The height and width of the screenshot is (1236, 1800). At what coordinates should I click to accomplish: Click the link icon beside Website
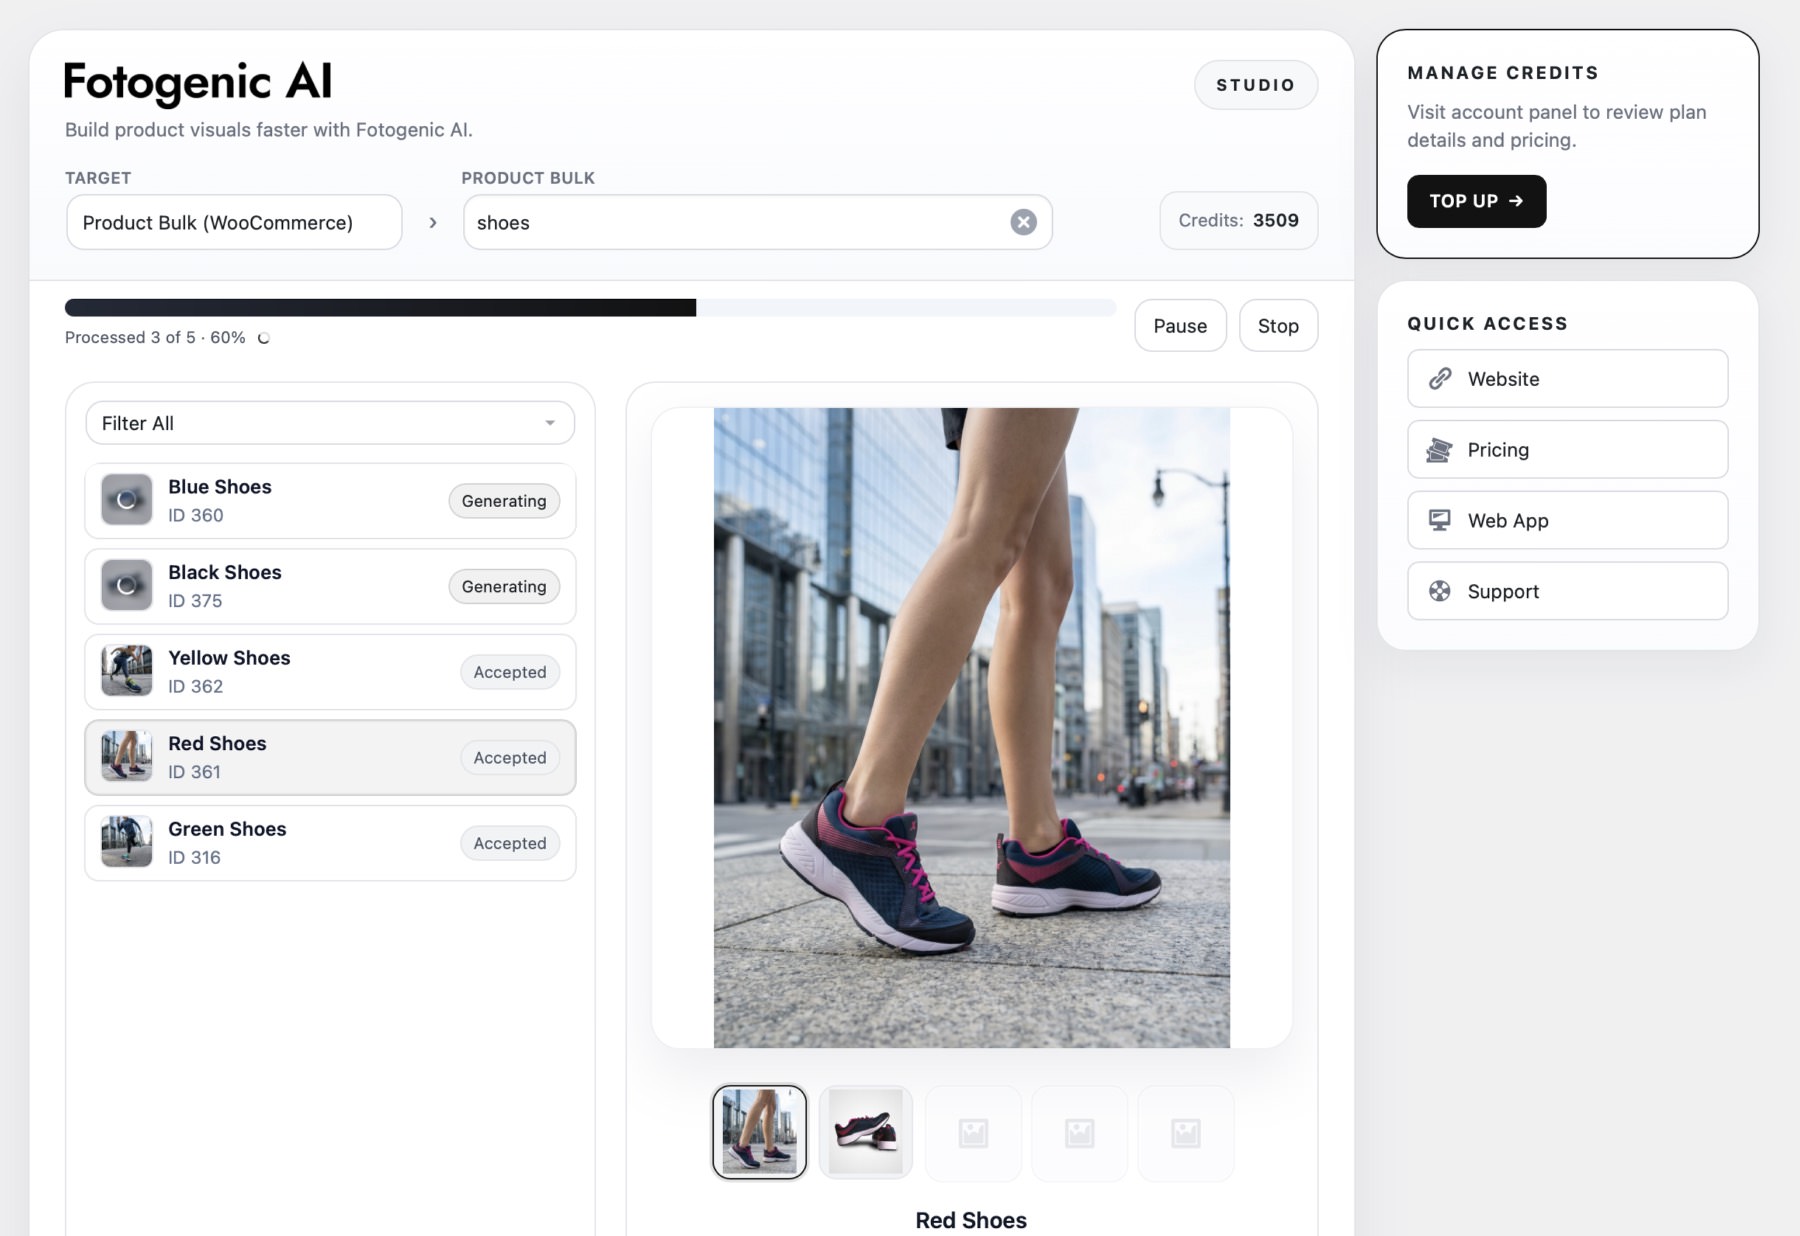tap(1440, 378)
